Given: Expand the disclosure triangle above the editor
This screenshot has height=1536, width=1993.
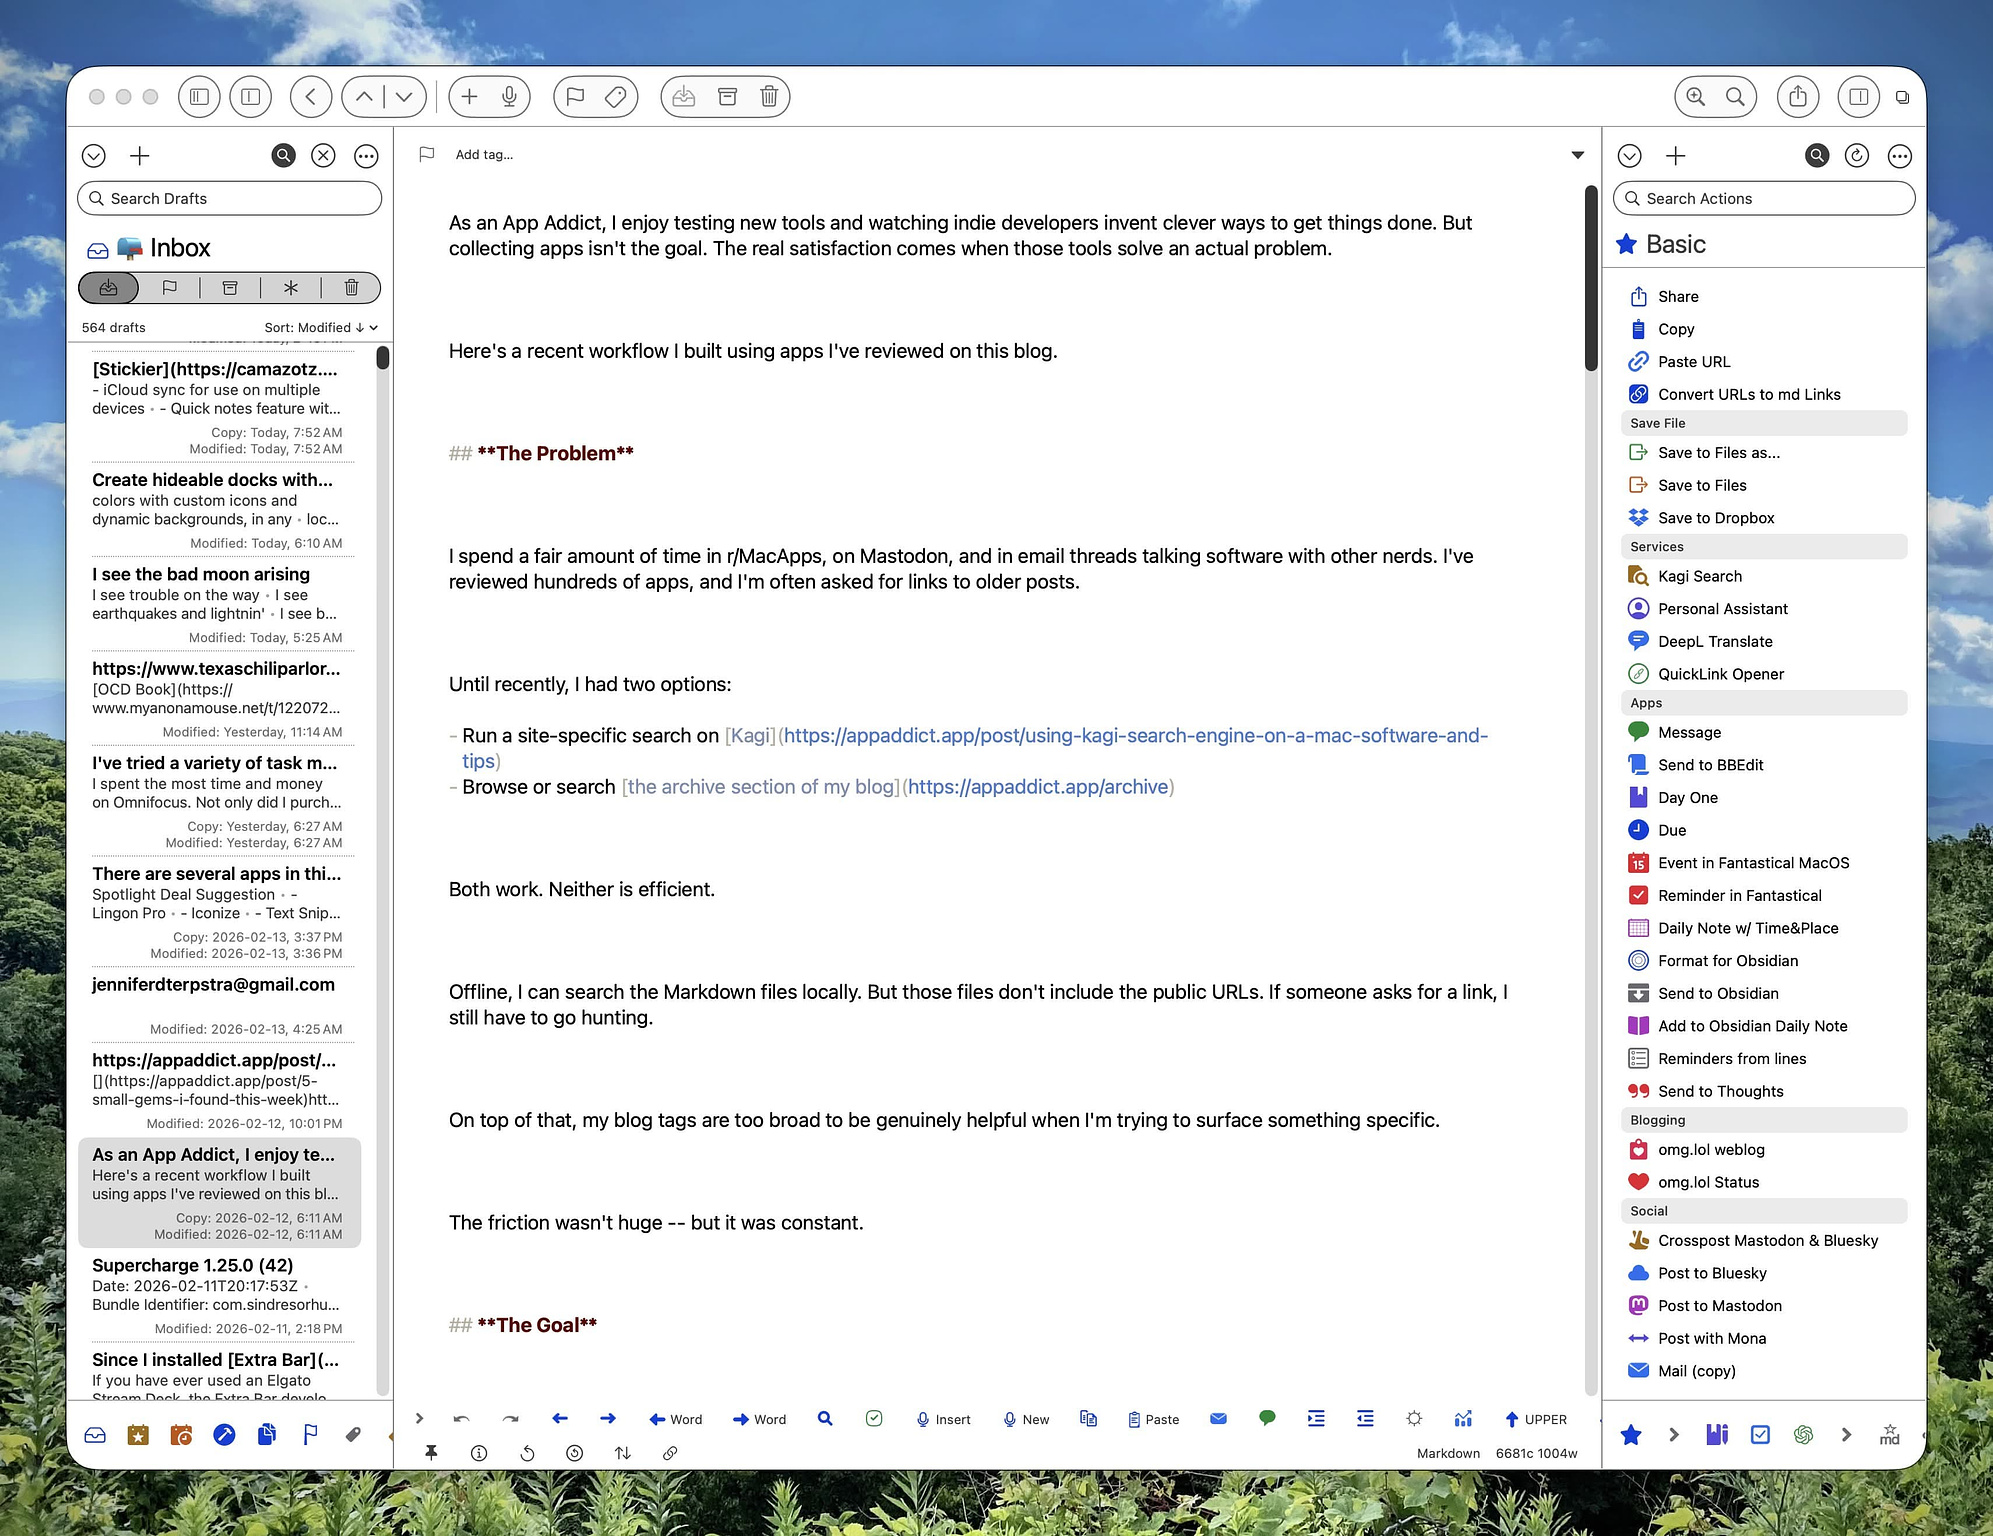Looking at the screenshot, I should pos(1578,154).
